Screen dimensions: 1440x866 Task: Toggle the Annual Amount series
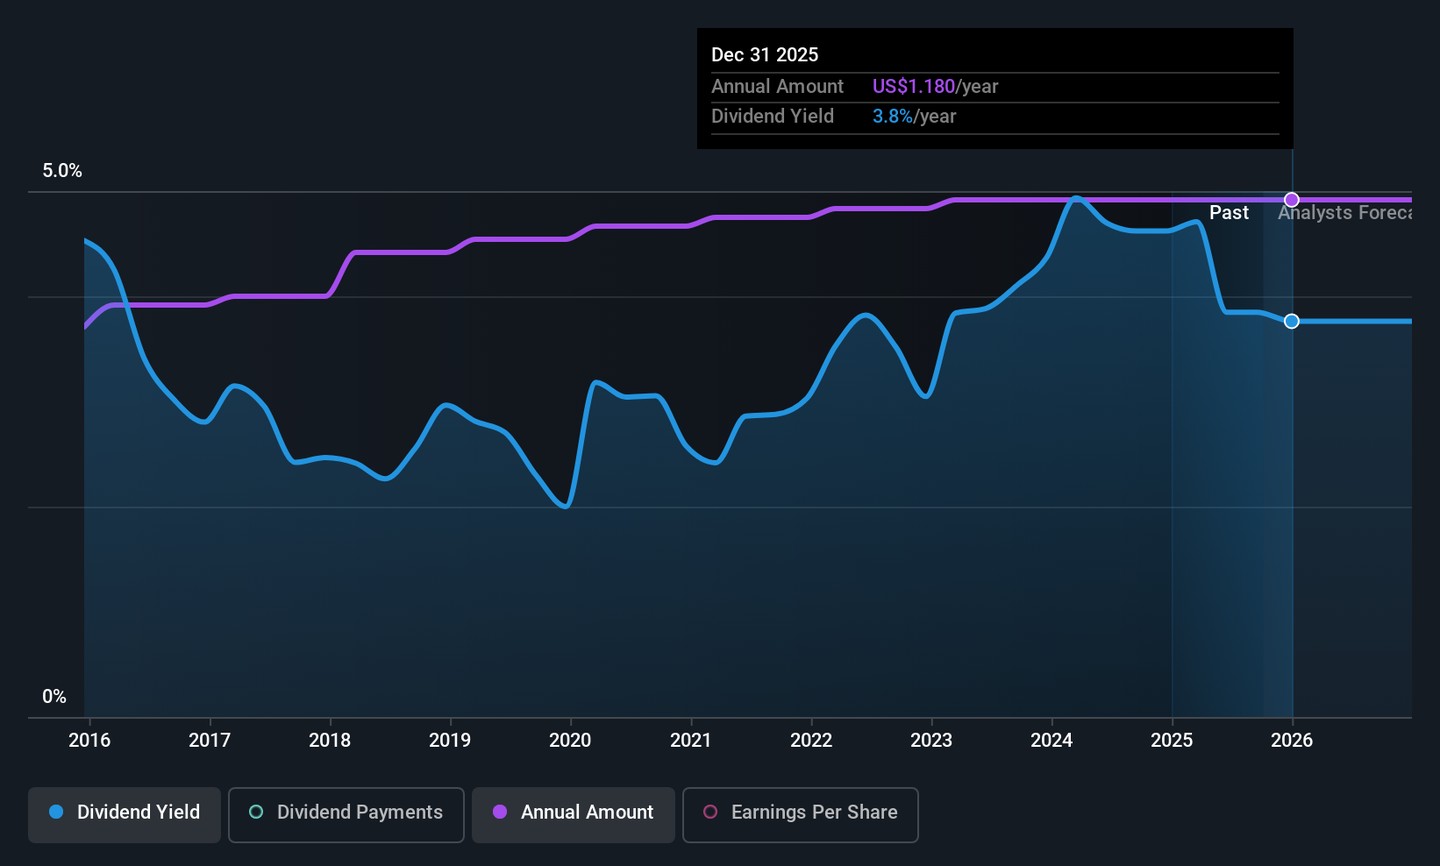pos(573,814)
